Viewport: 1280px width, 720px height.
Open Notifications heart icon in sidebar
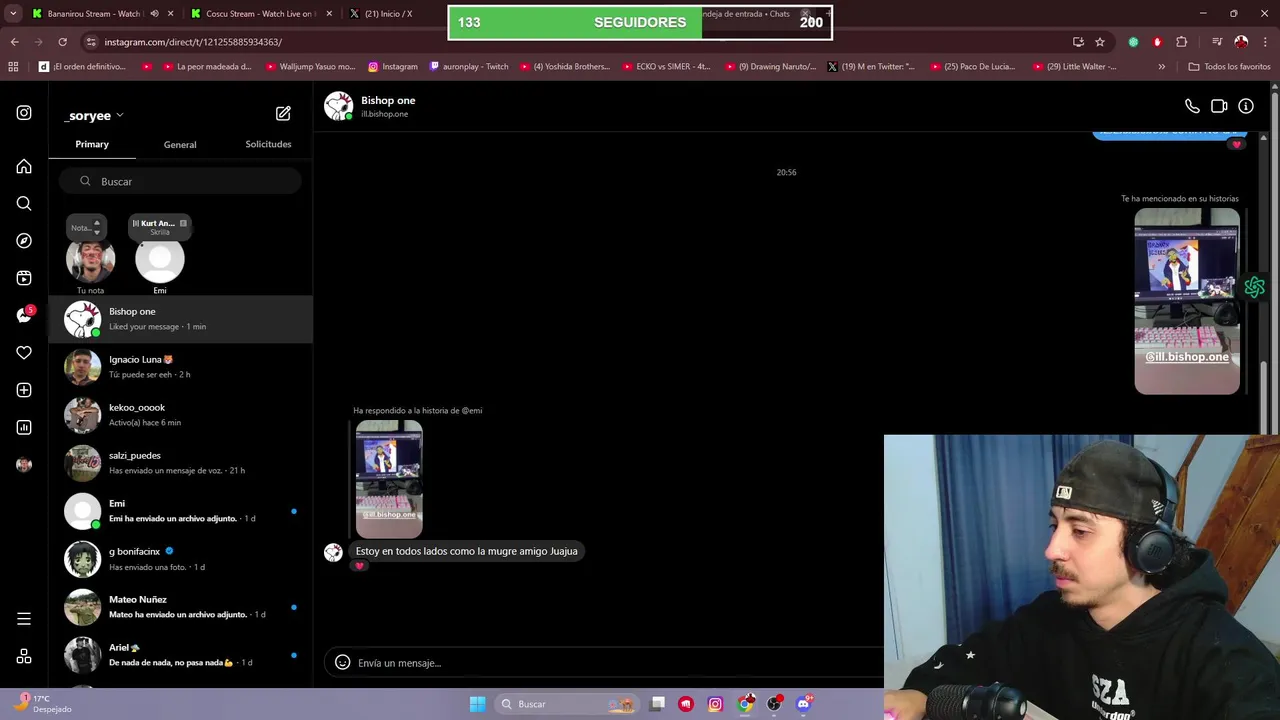point(24,353)
